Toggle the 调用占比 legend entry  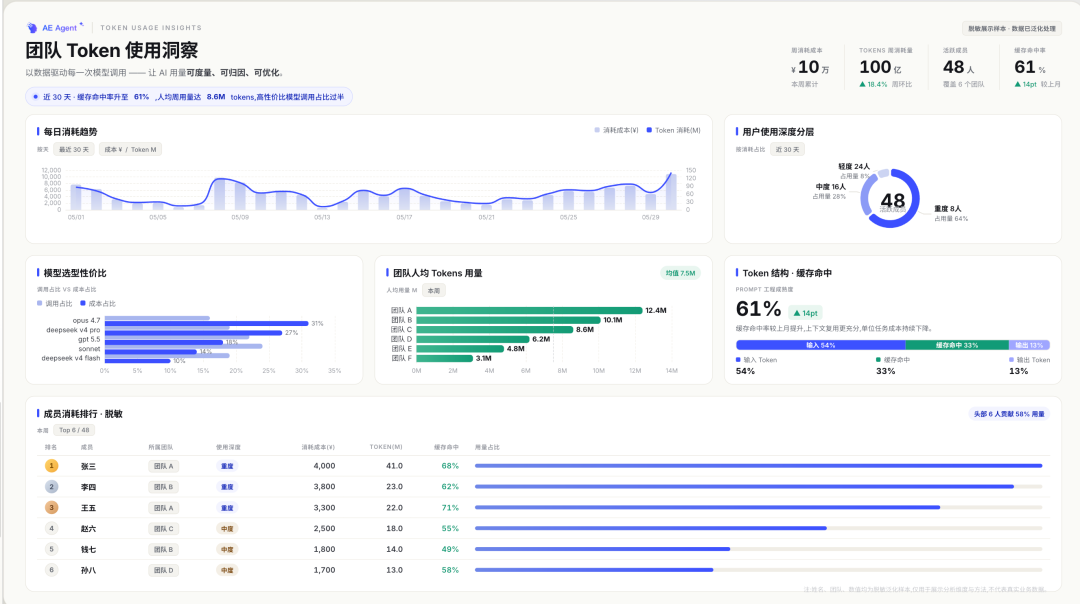pos(54,304)
